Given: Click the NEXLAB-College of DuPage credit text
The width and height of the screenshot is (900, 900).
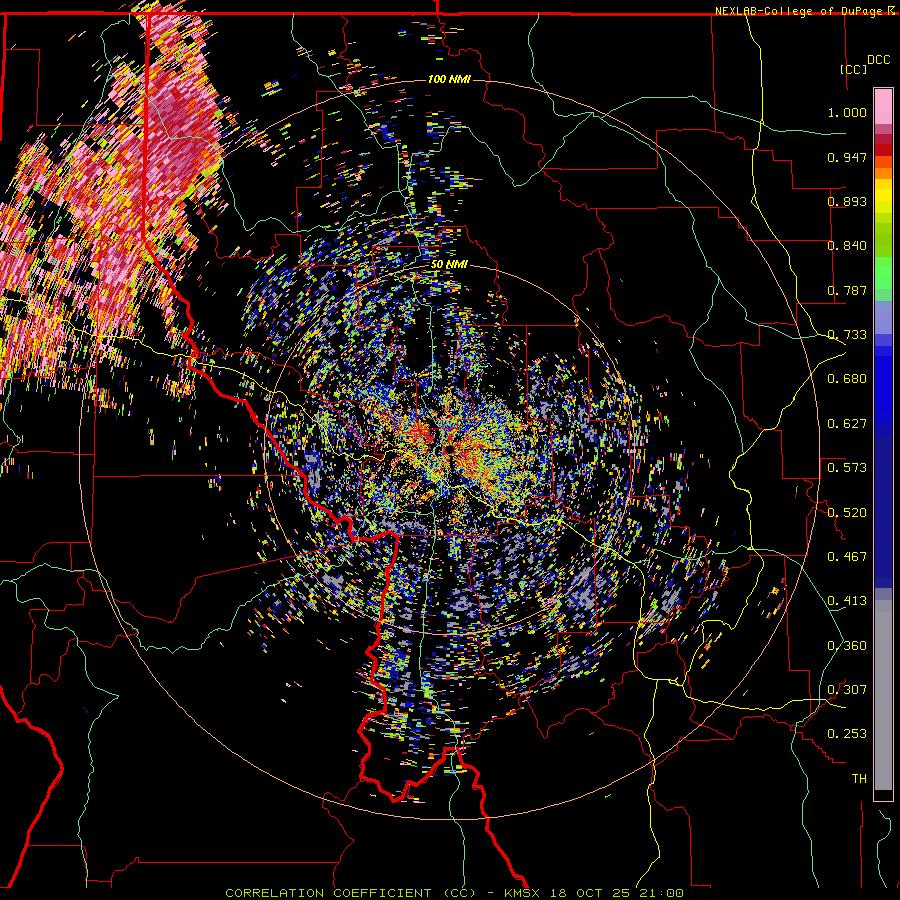Looking at the screenshot, I should 801,11.
